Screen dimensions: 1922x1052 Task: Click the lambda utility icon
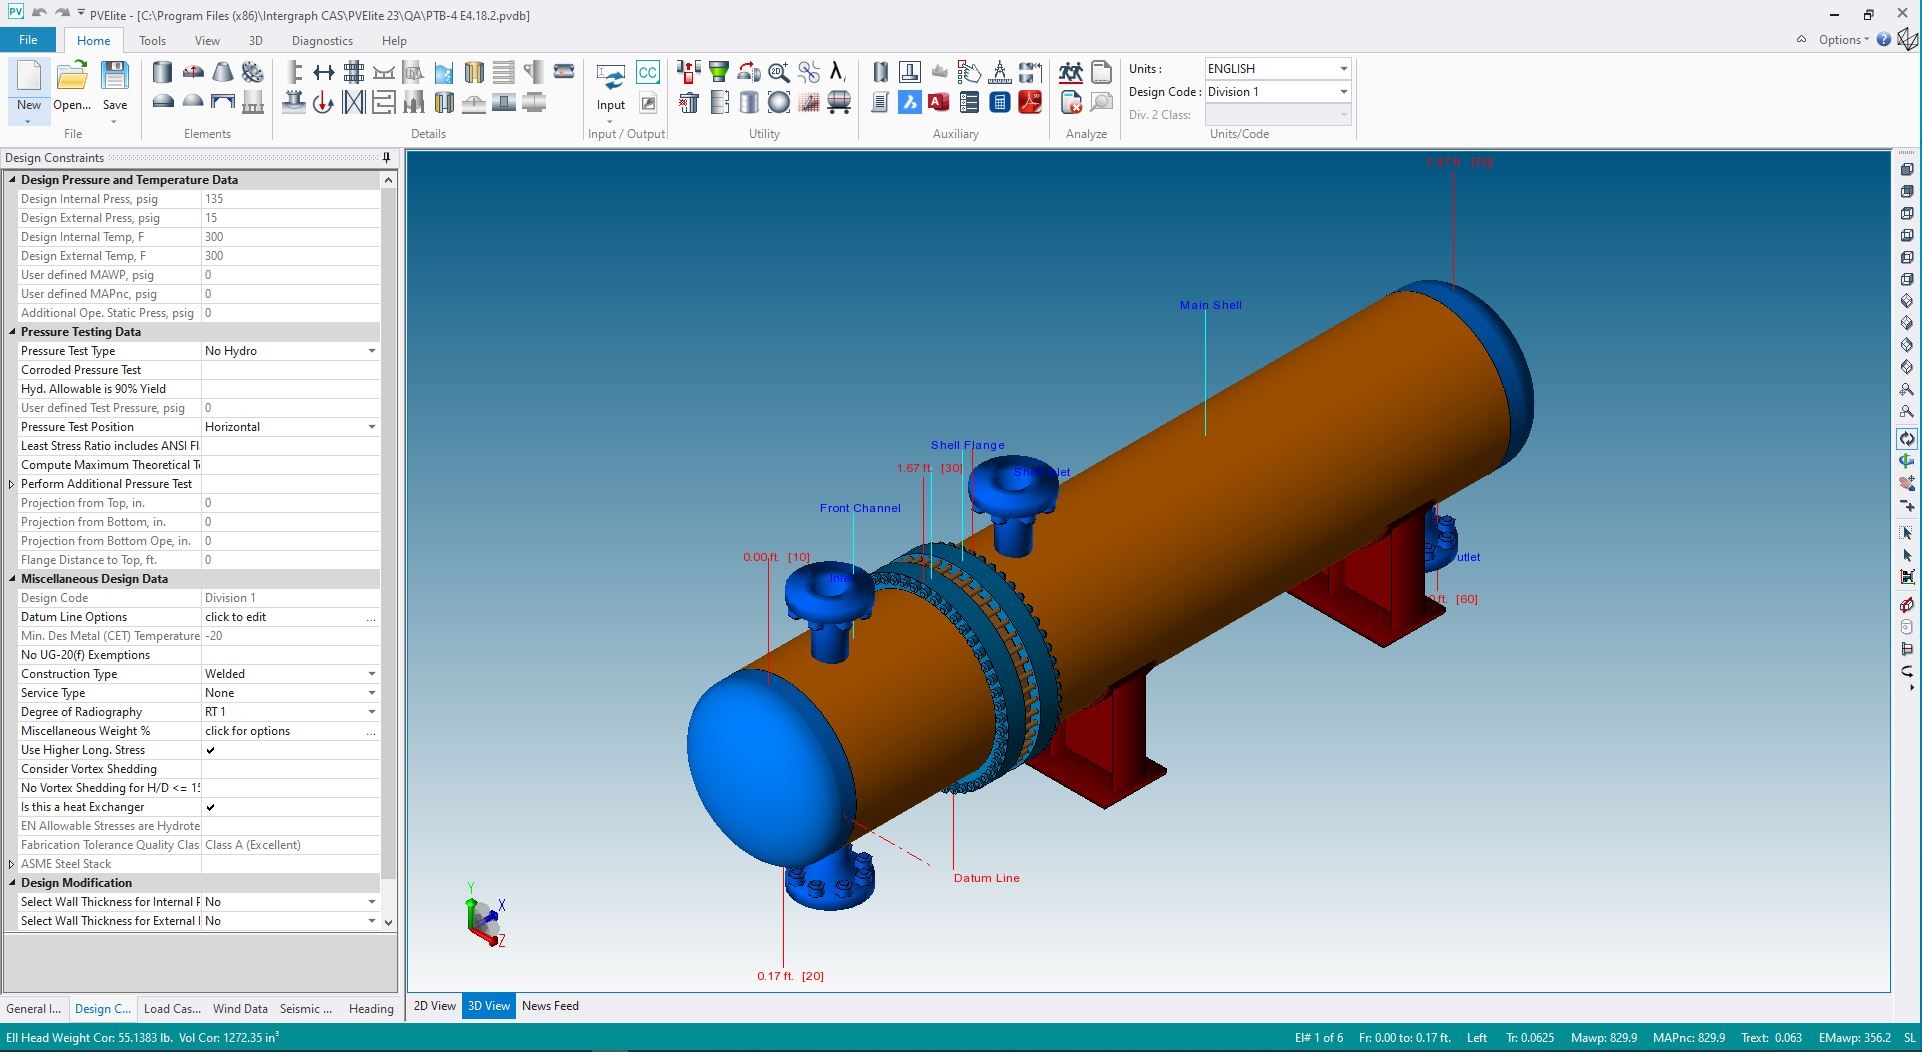pyautogui.click(x=837, y=72)
